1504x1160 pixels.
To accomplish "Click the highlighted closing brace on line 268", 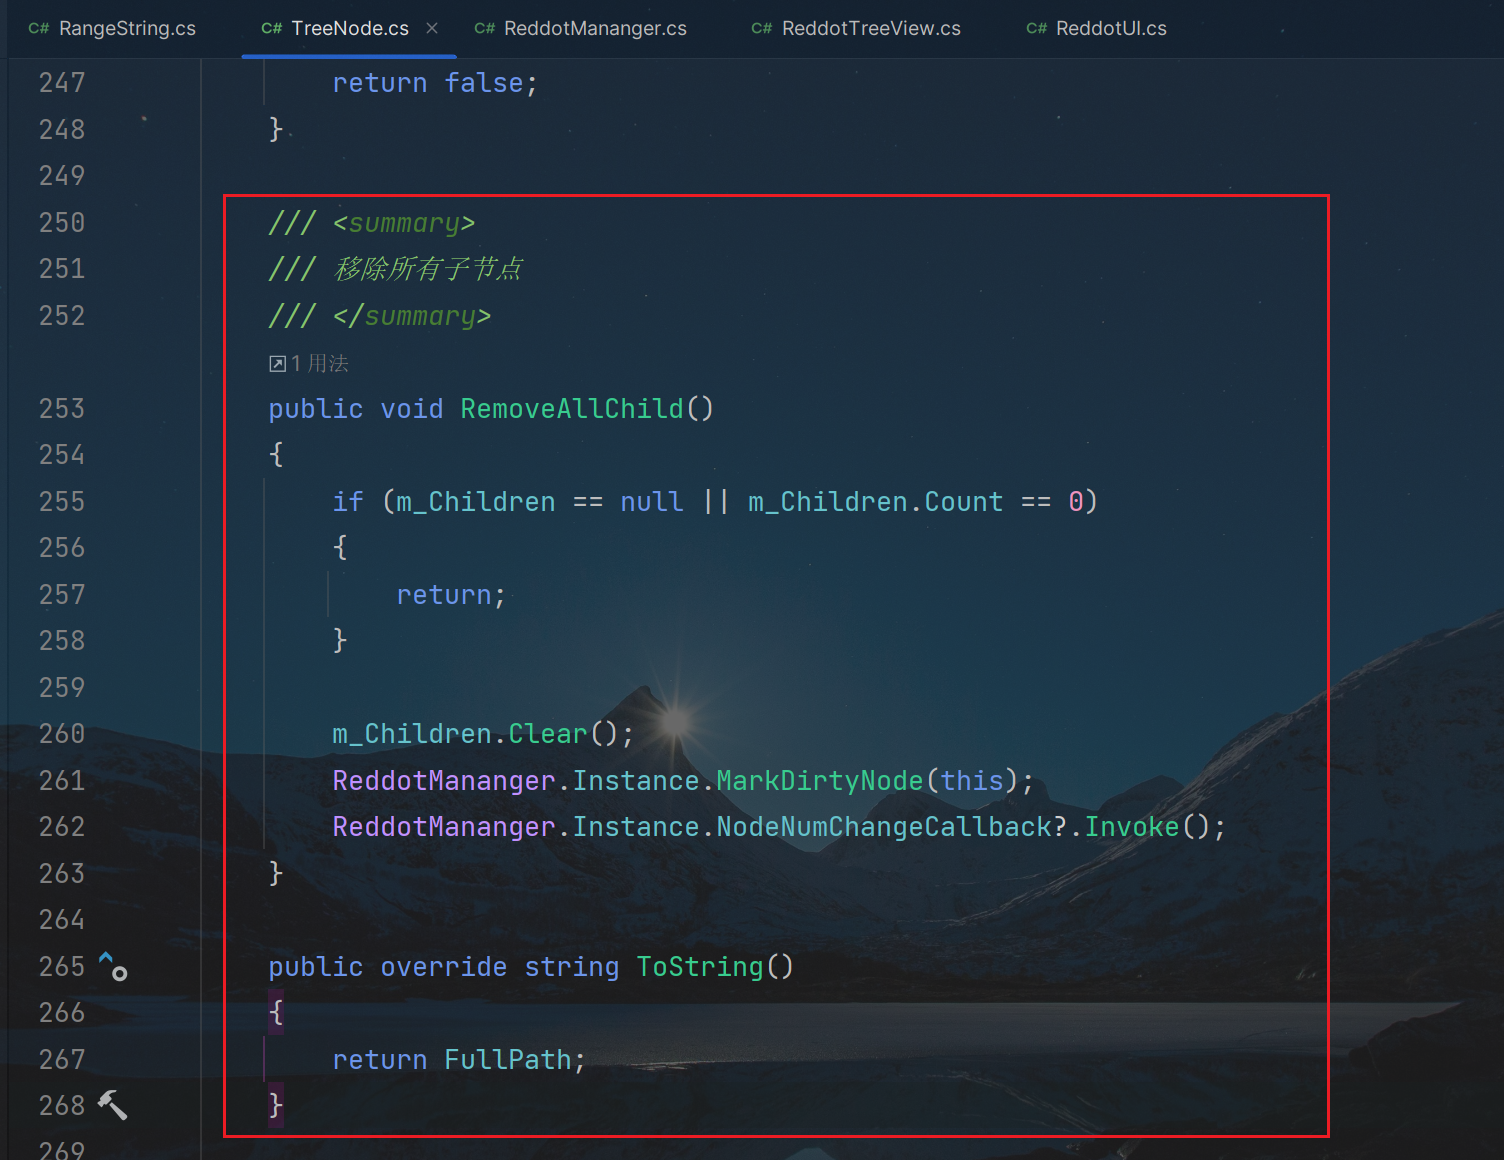I will (x=276, y=1105).
